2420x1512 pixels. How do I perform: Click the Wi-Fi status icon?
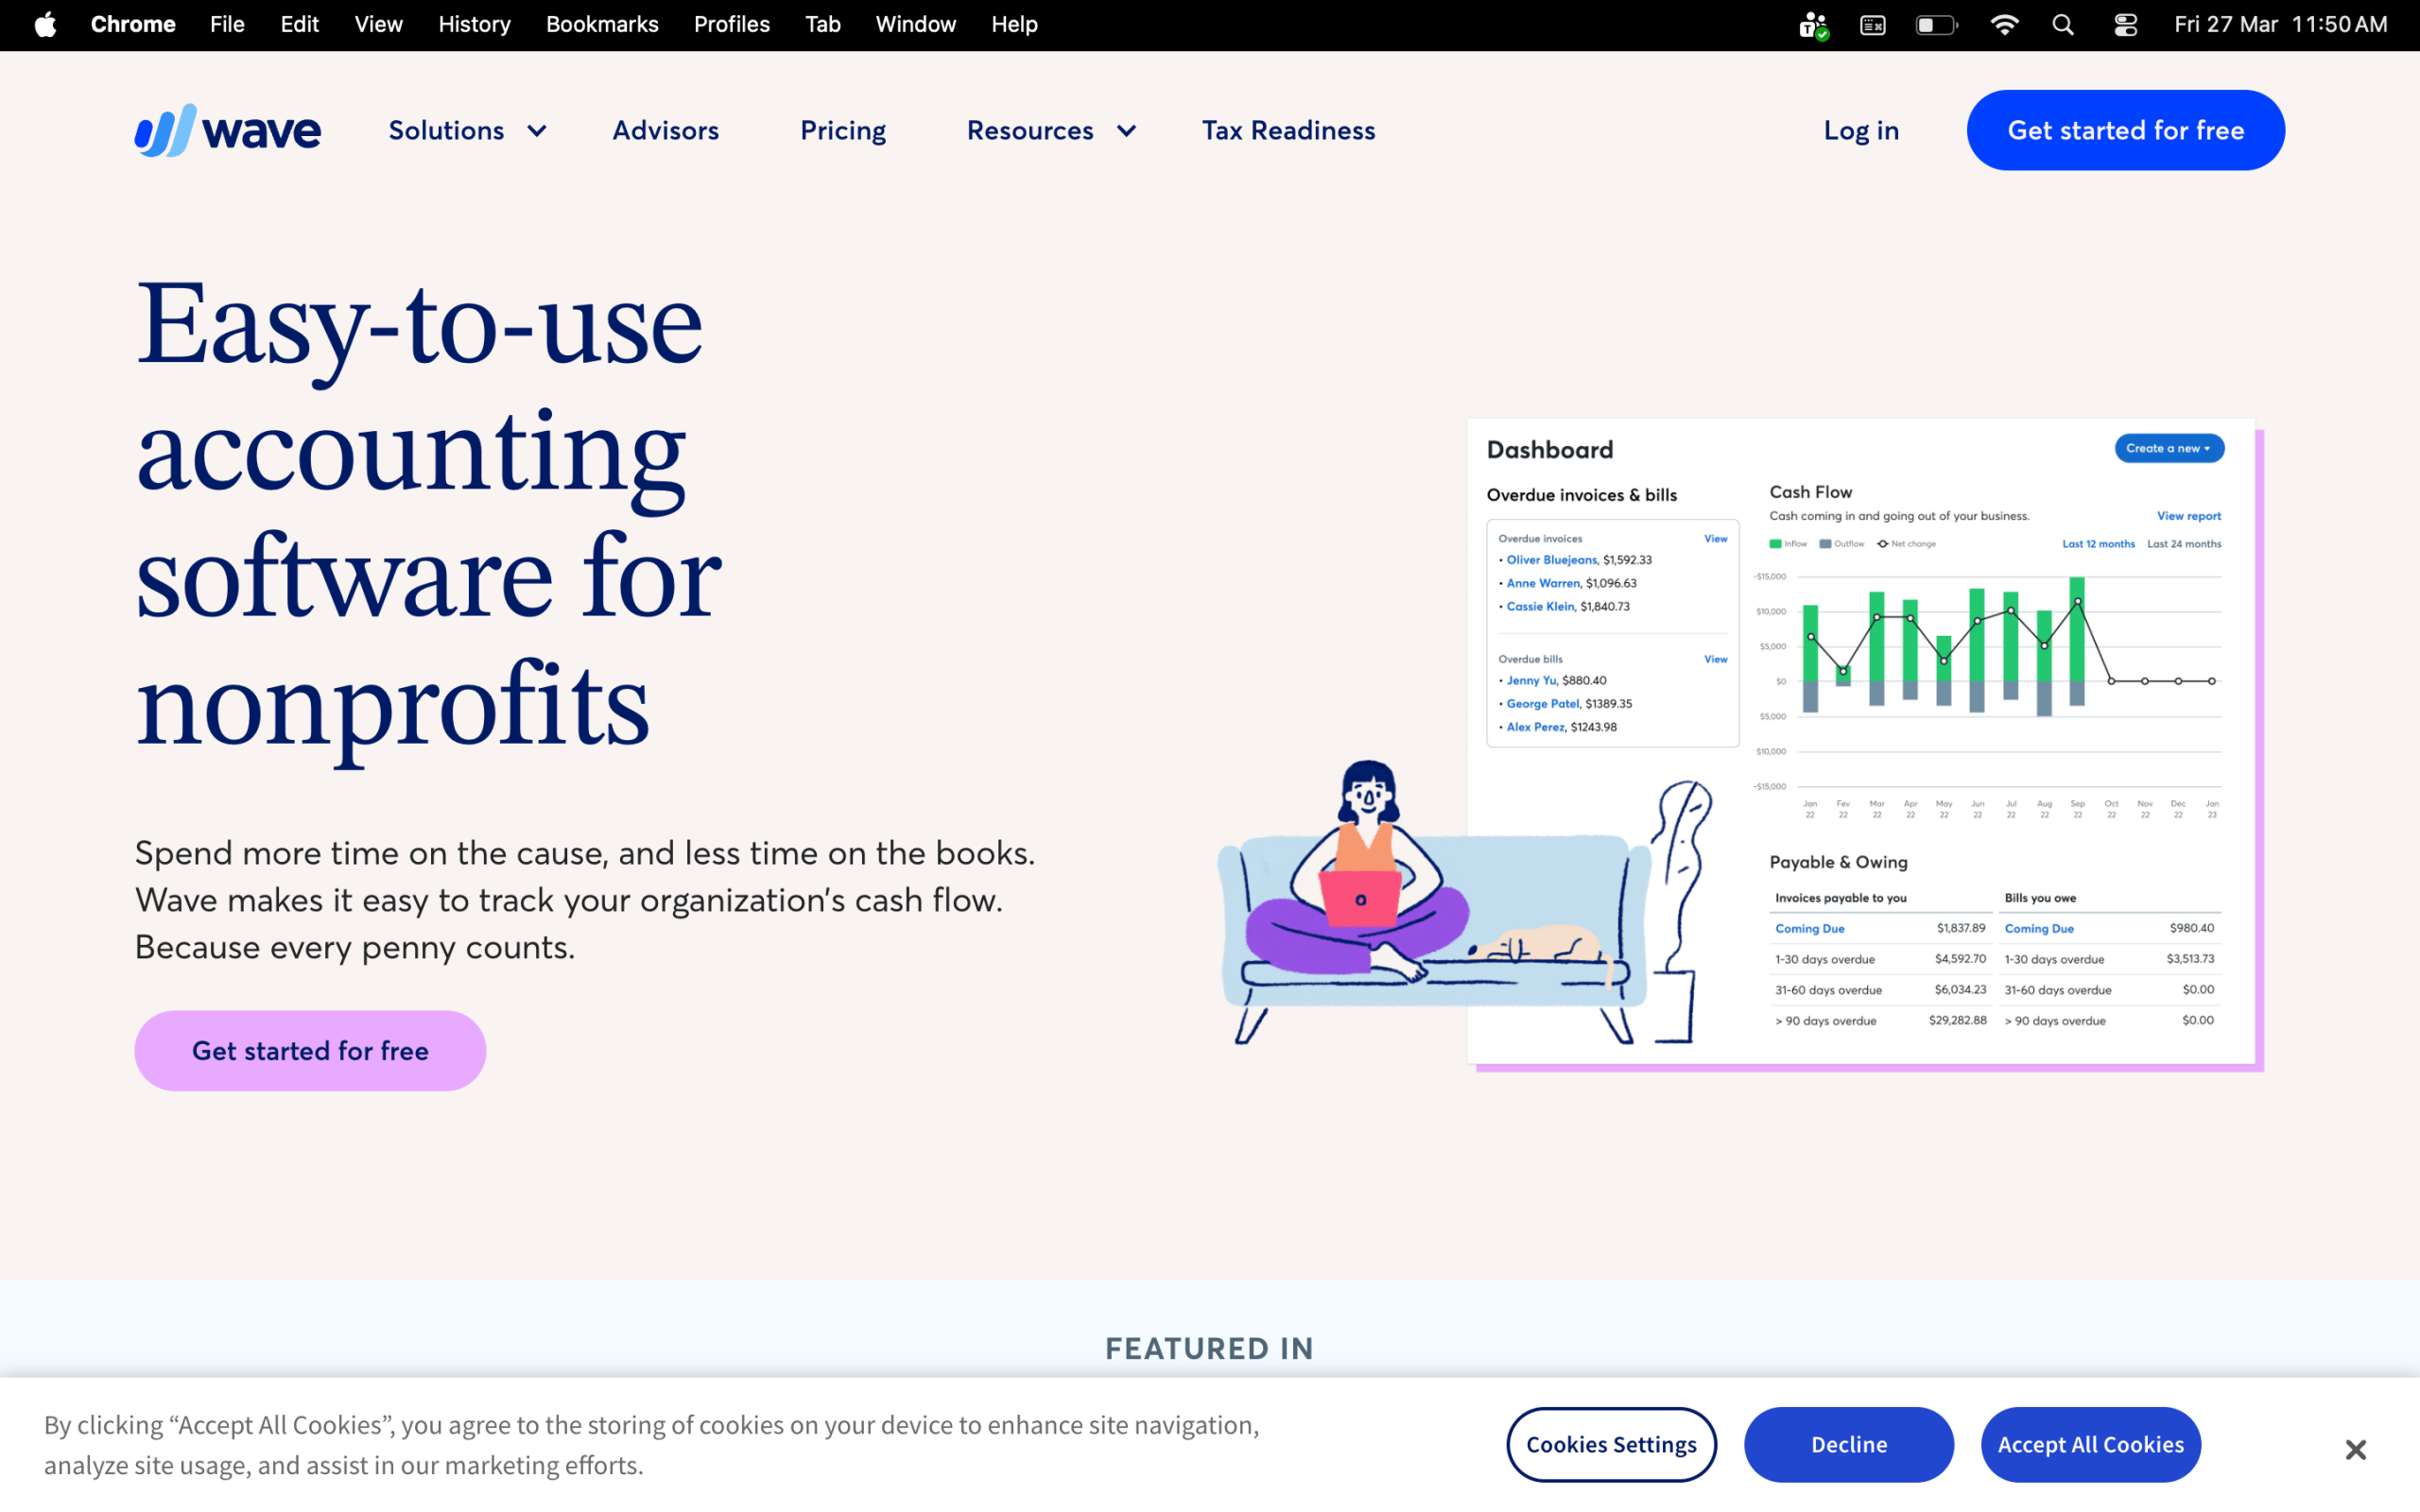coord(2003,24)
